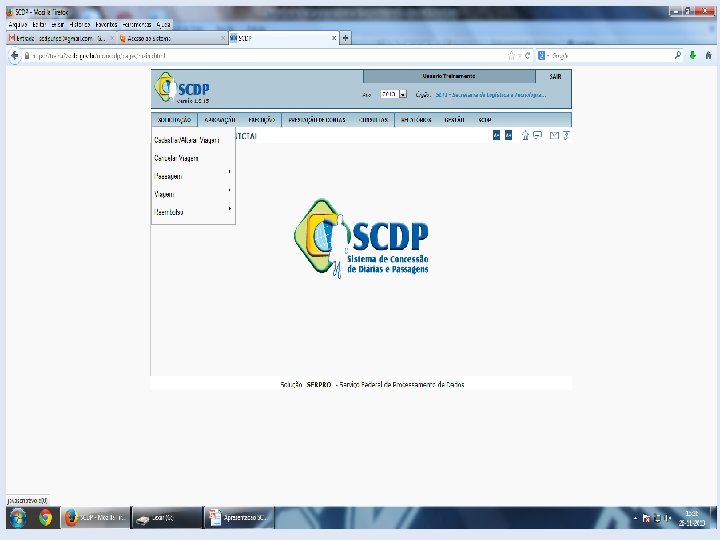Click the Firefox SCDP taskbar button
This screenshot has height=540, width=720.
(x=96, y=518)
